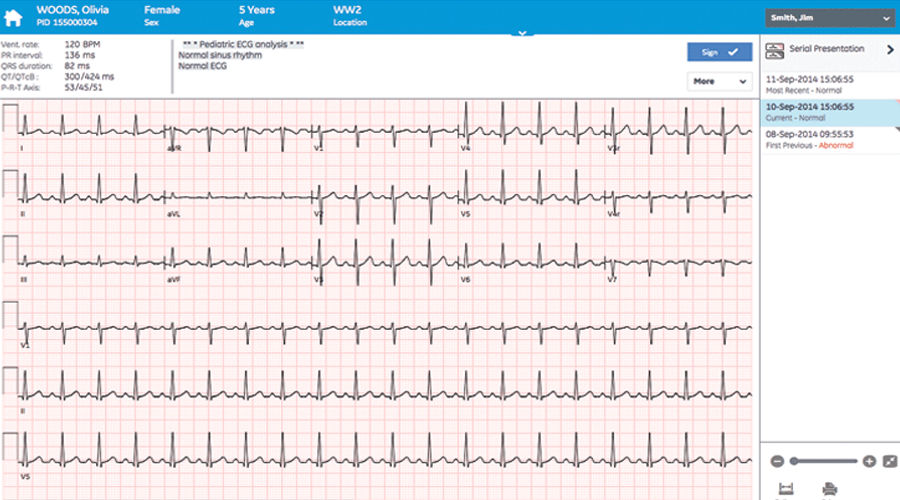Open the caliper measurement tool
The width and height of the screenshot is (900, 500).
pyautogui.click(x=786, y=489)
